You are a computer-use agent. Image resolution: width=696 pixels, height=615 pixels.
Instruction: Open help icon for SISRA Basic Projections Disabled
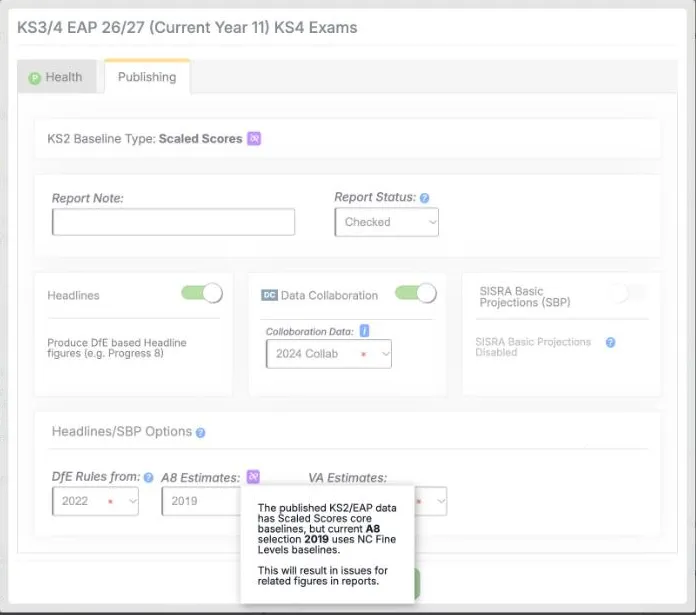tap(610, 342)
